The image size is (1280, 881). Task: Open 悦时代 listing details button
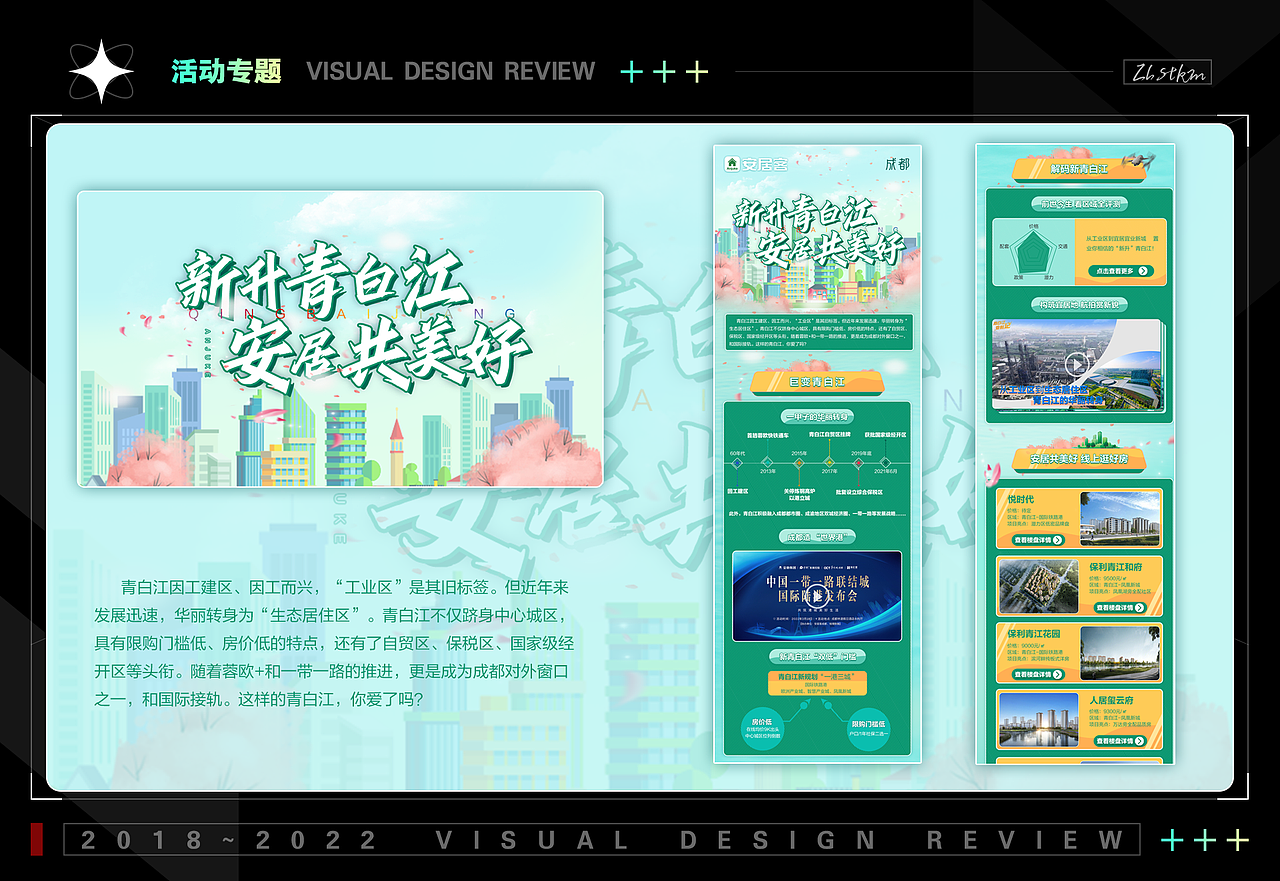click(x=1037, y=539)
